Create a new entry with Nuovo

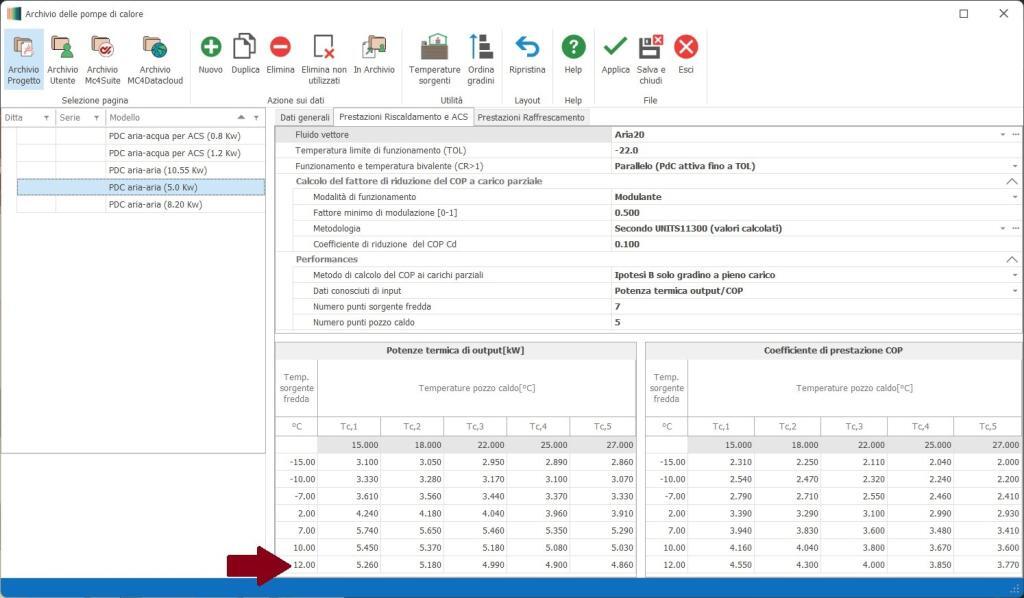(210, 55)
